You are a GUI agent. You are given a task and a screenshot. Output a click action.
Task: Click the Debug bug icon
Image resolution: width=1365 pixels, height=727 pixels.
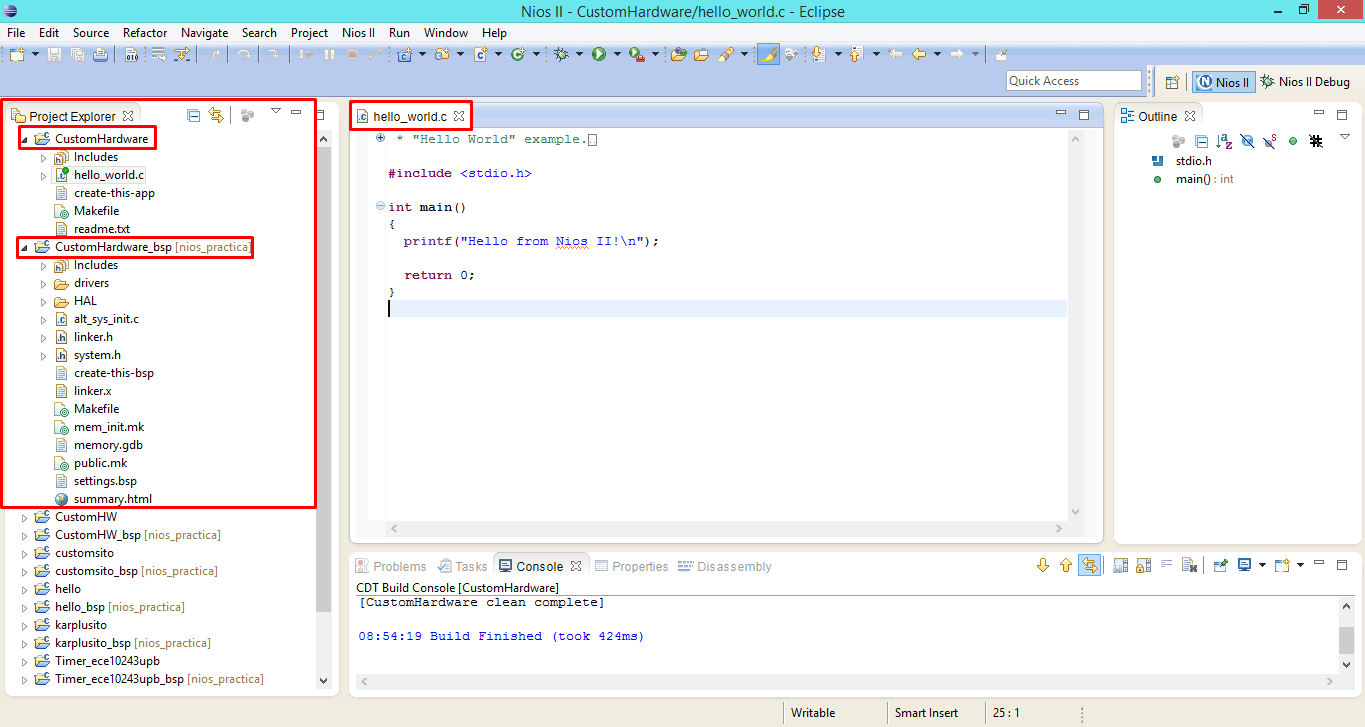(561, 54)
